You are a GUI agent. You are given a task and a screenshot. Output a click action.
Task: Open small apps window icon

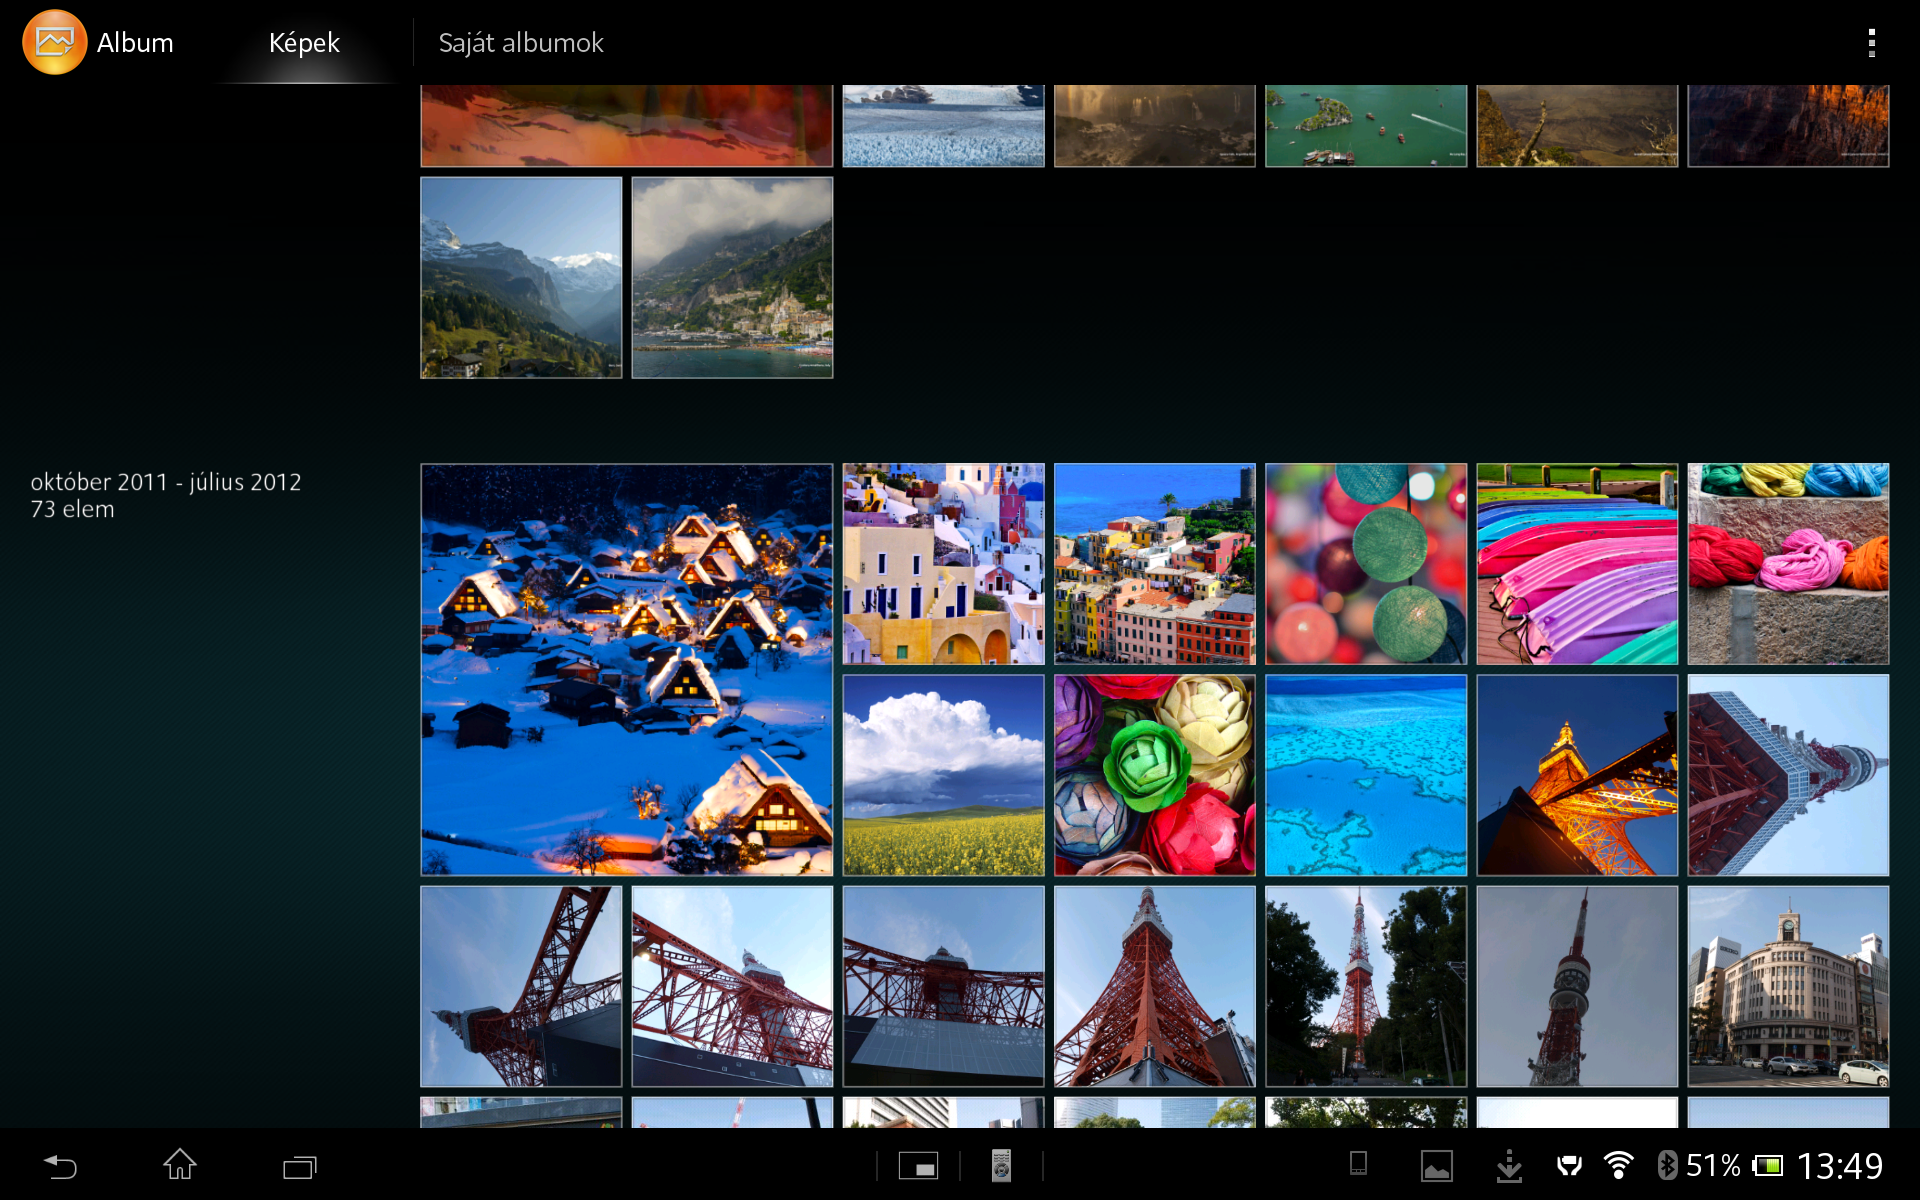click(918, 1166)
